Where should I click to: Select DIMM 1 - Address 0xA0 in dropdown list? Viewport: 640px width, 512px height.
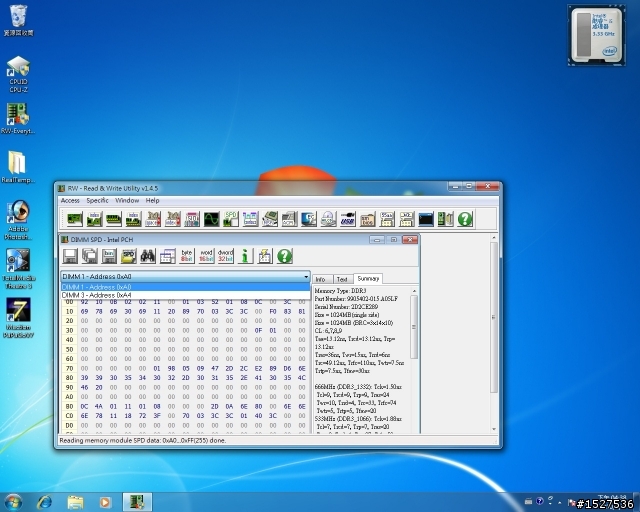tap(186, 287)
